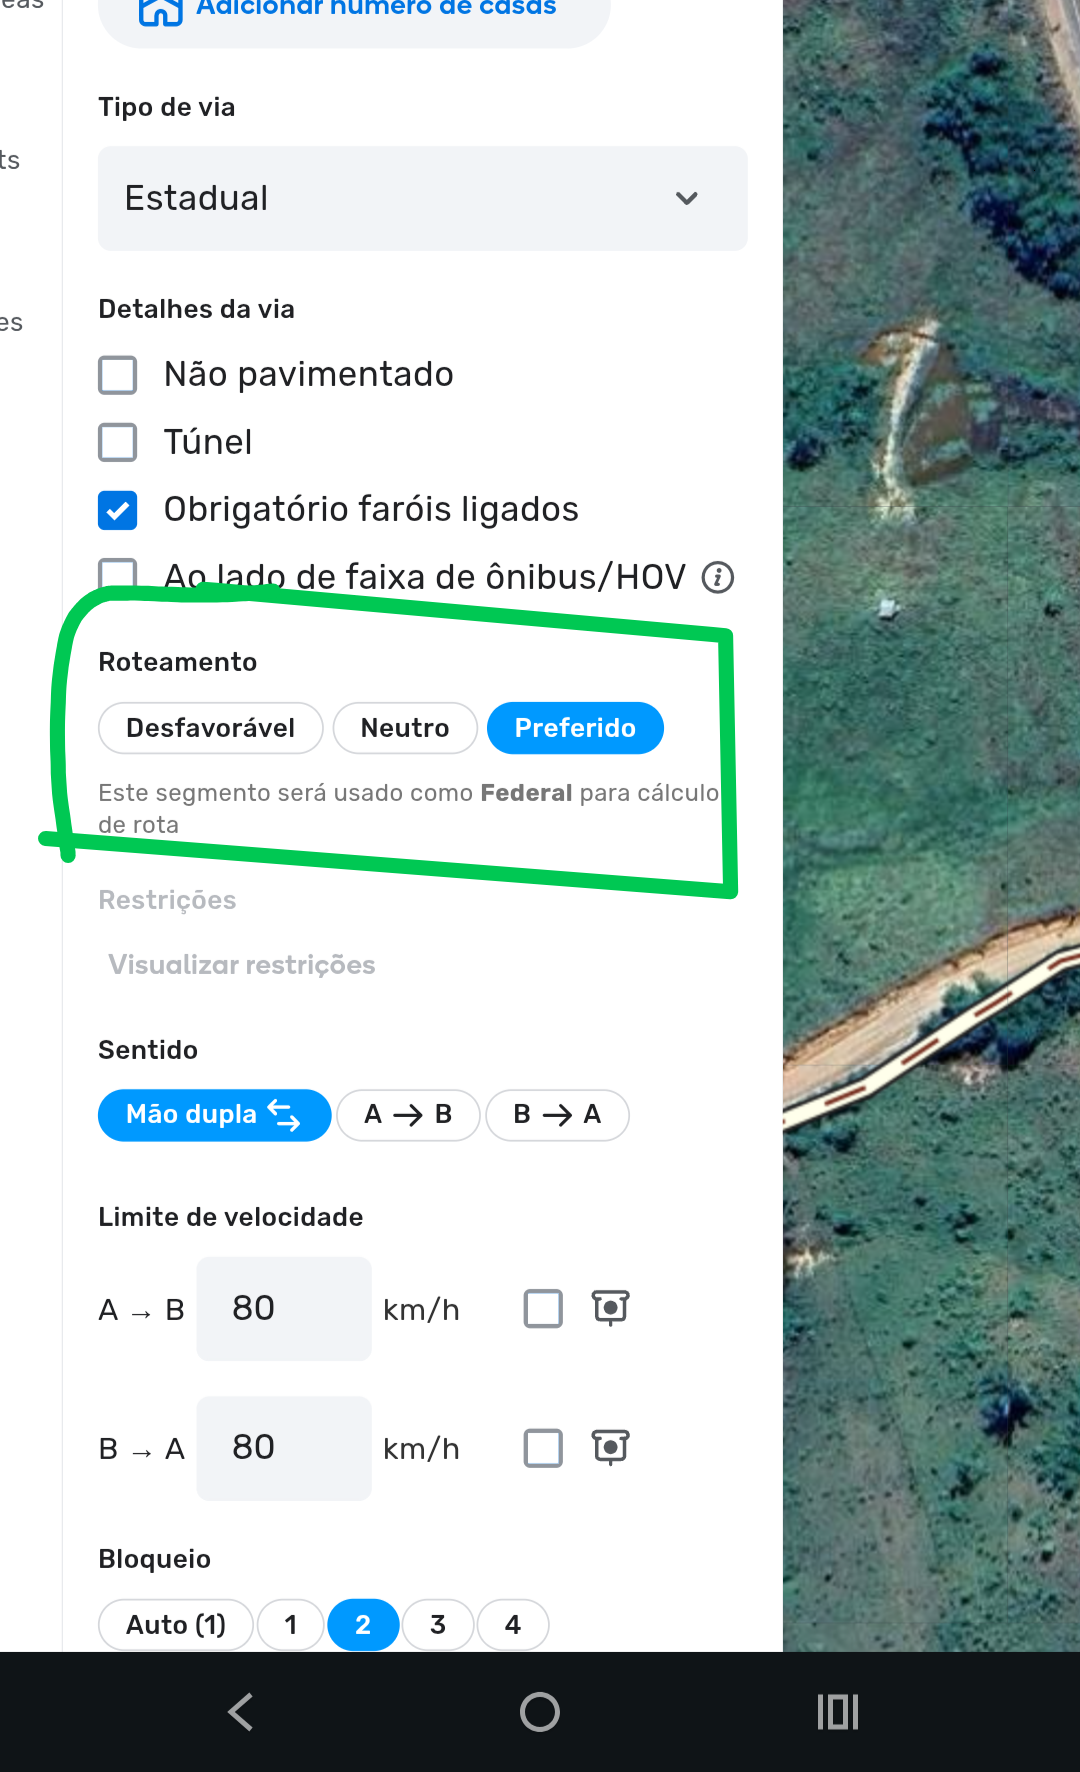The height and width of the screenshot is (1772, 1080).
Task: Set routing to Desfavorável
Action: point(211,728)
